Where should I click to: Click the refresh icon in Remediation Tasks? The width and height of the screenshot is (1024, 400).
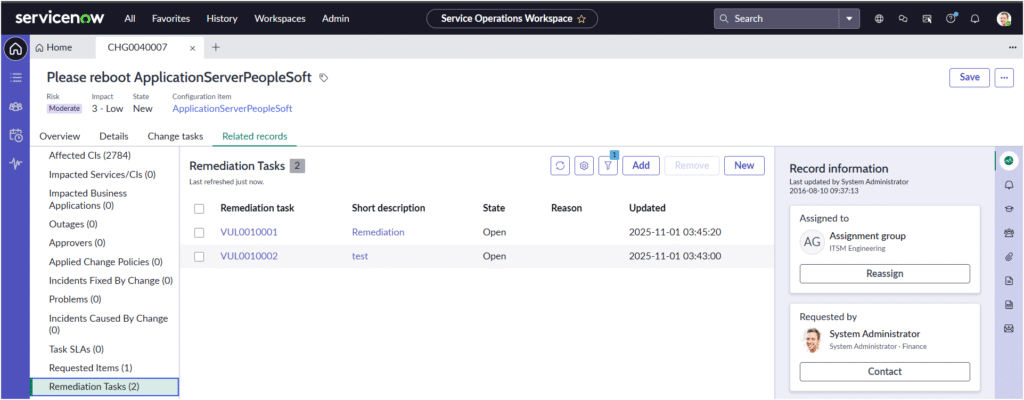561,166
